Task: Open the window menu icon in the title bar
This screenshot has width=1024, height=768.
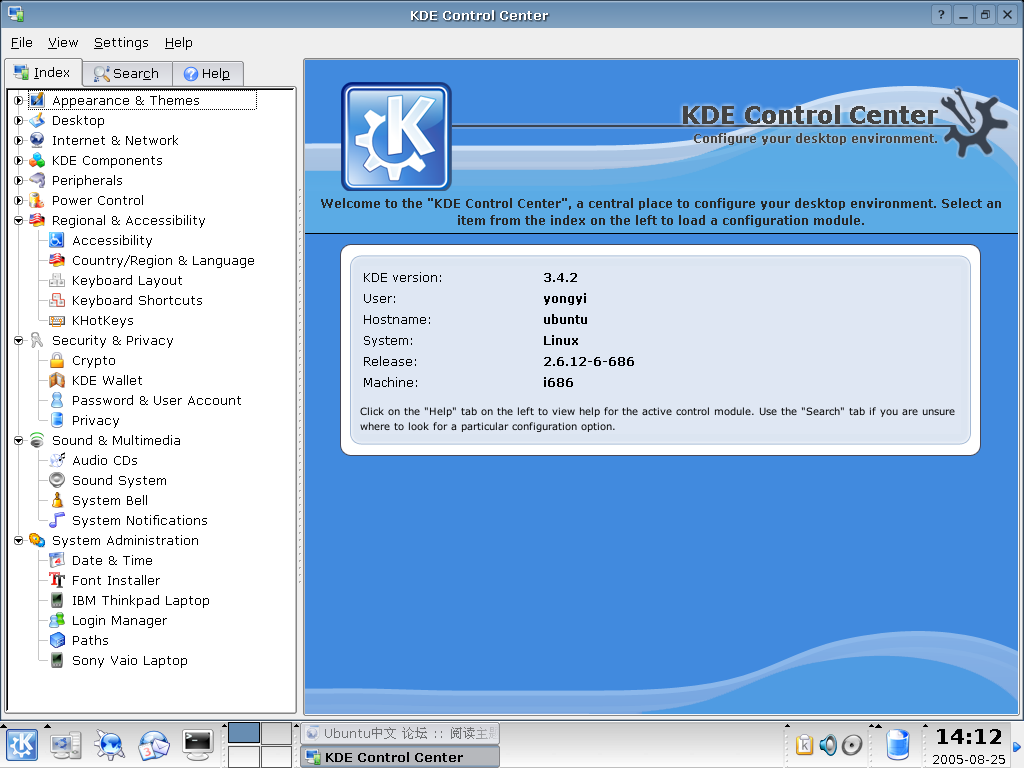Action: coord(16,14)
